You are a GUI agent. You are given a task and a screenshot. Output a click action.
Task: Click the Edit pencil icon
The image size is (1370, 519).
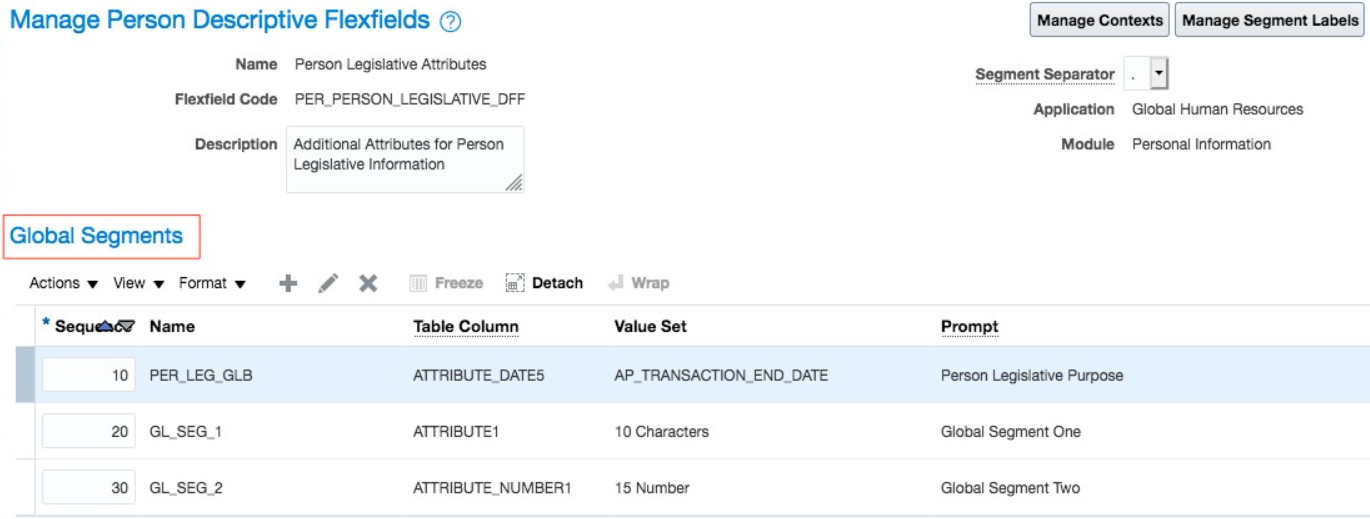328,283
